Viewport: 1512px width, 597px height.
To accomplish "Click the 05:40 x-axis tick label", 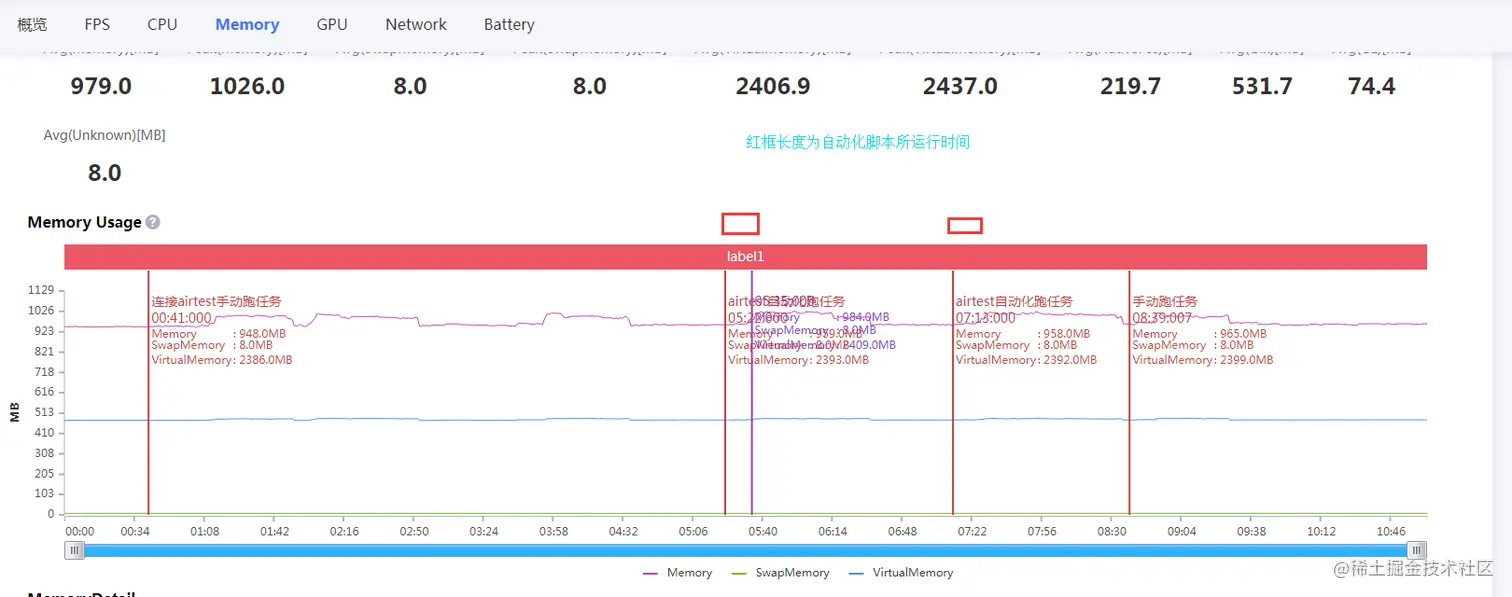I will [762, 531].
